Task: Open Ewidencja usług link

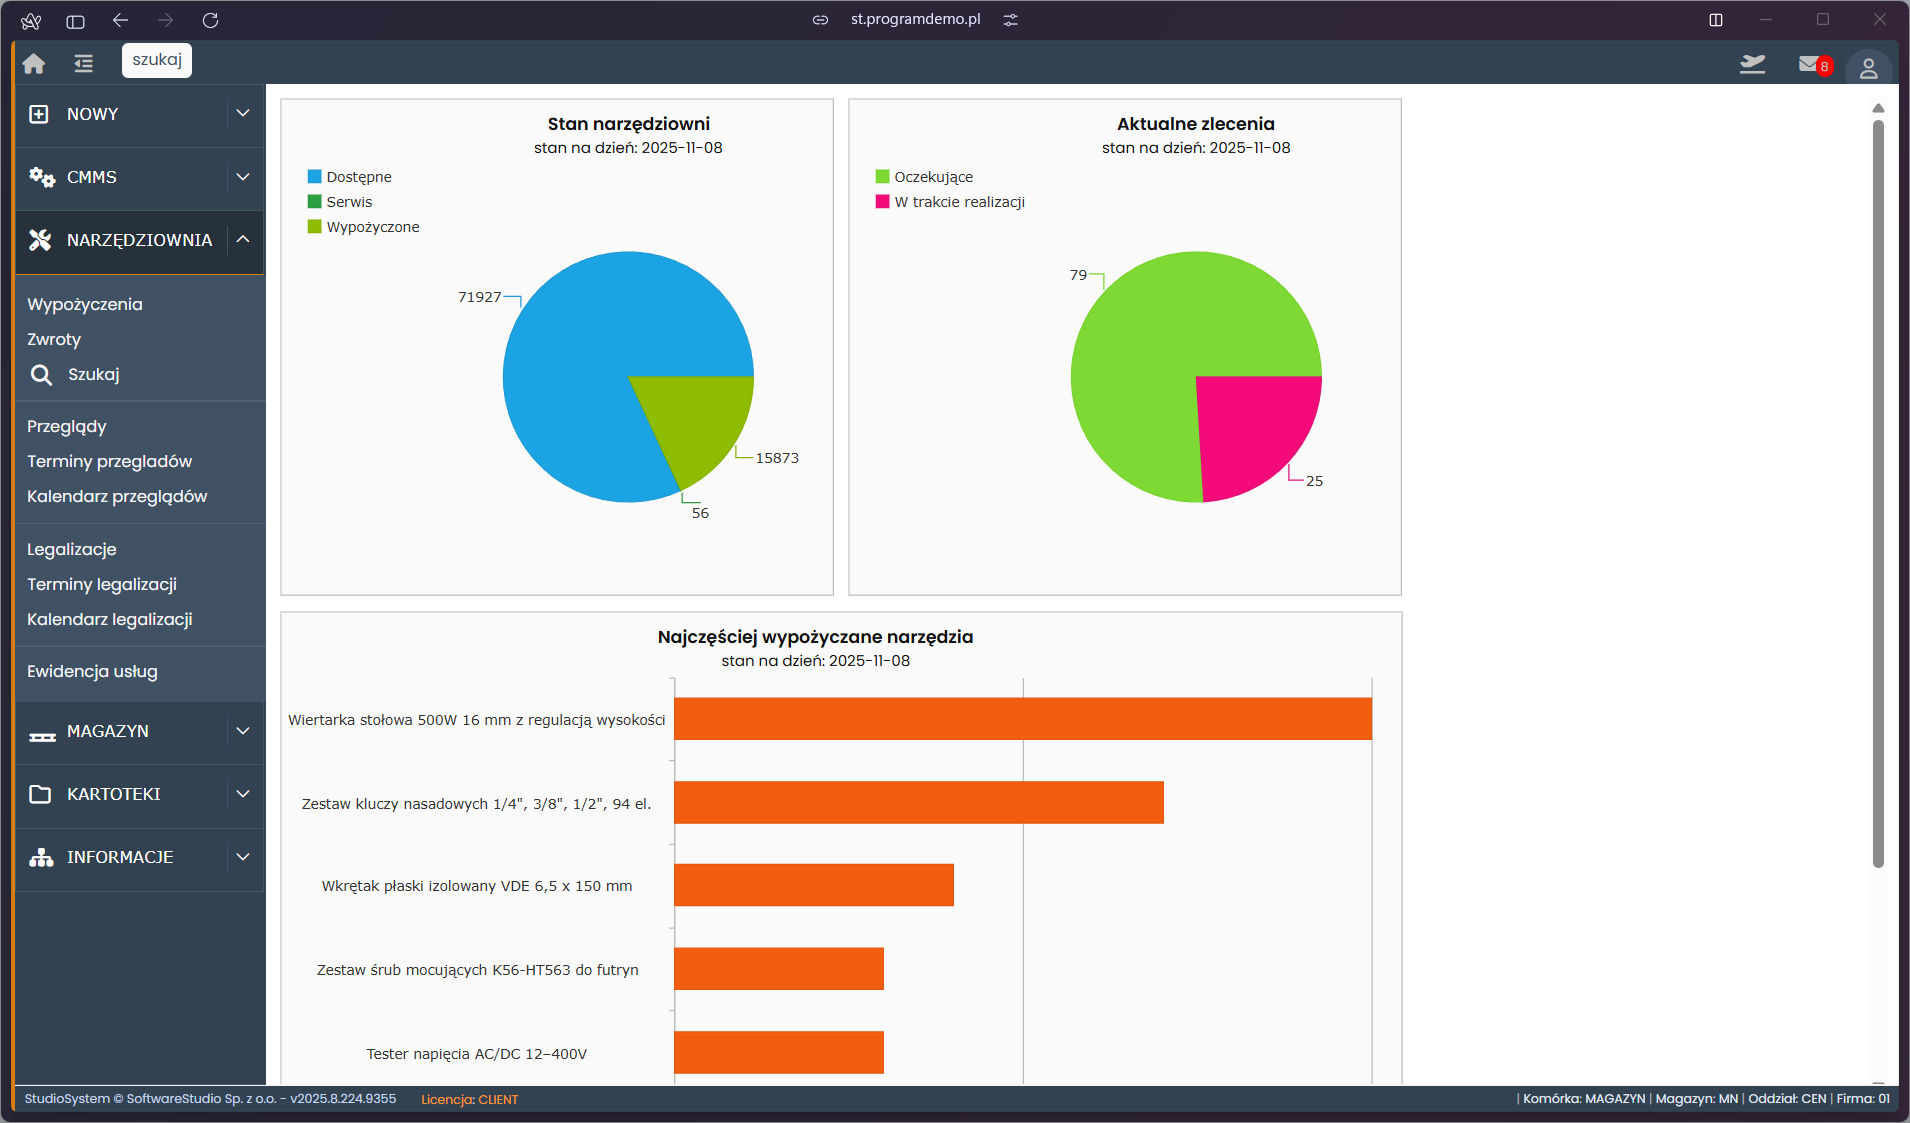Action: tap(92, 671)
